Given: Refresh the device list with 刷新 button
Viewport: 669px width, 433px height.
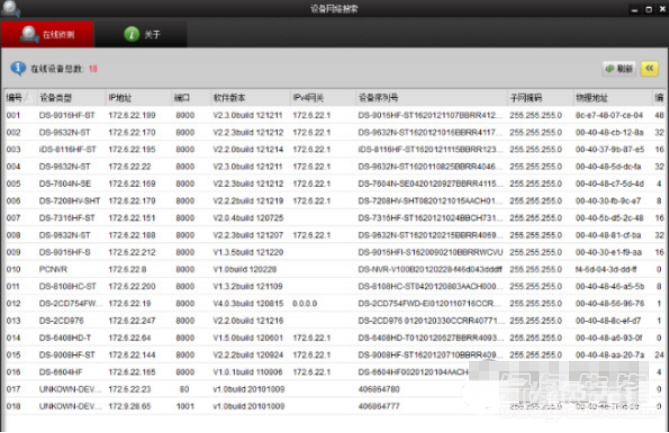Looking at the screenshot, I should 619,69.
